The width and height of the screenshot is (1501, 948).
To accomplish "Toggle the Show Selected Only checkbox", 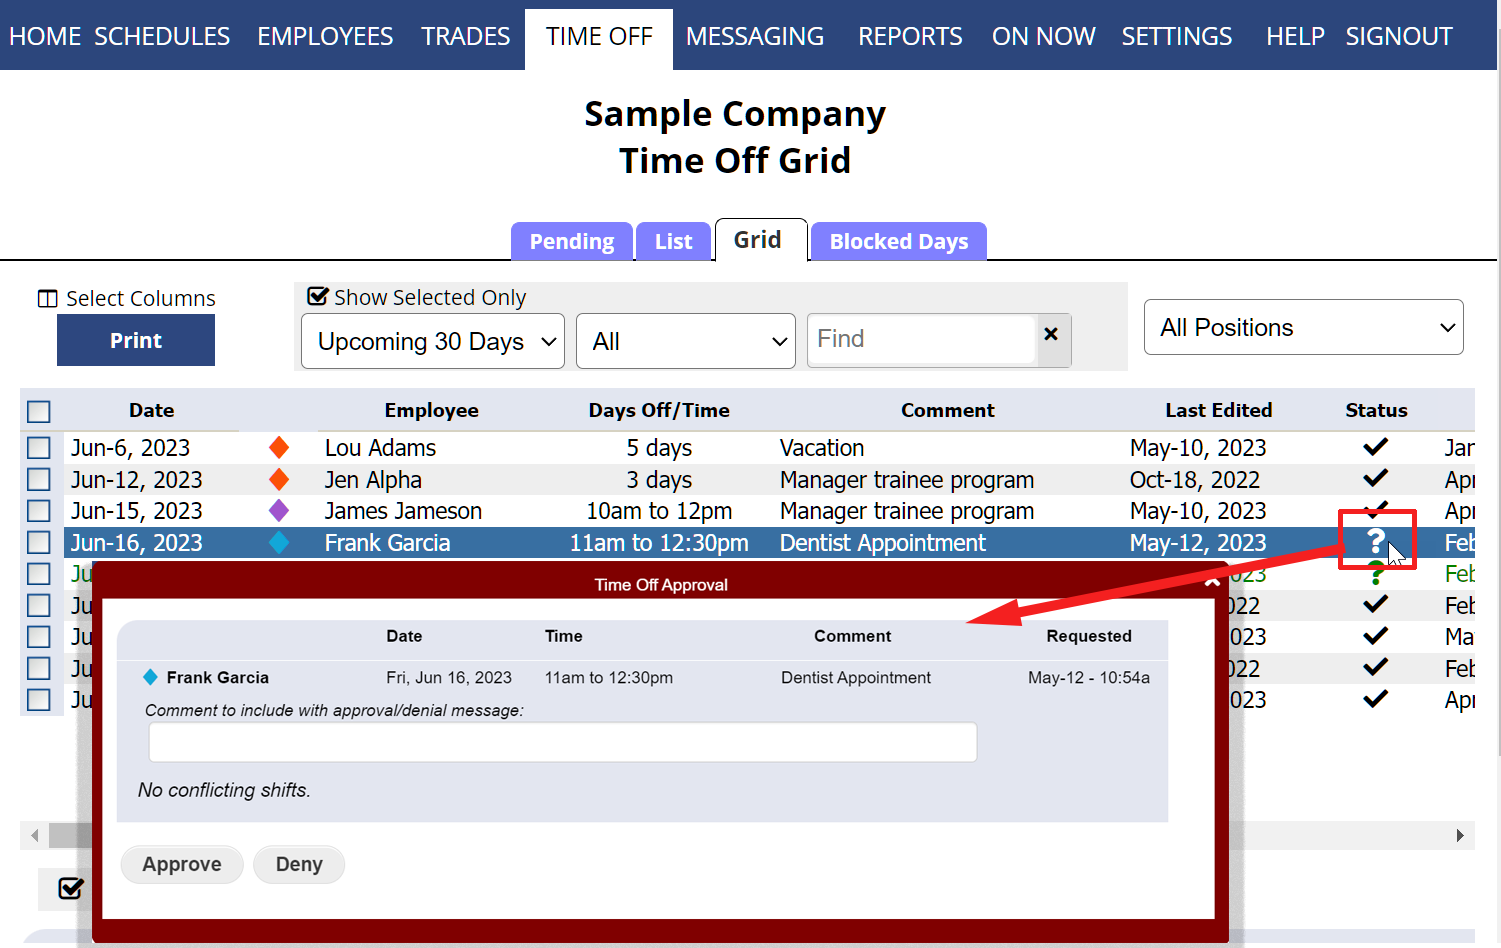I will tap(318, 297).
